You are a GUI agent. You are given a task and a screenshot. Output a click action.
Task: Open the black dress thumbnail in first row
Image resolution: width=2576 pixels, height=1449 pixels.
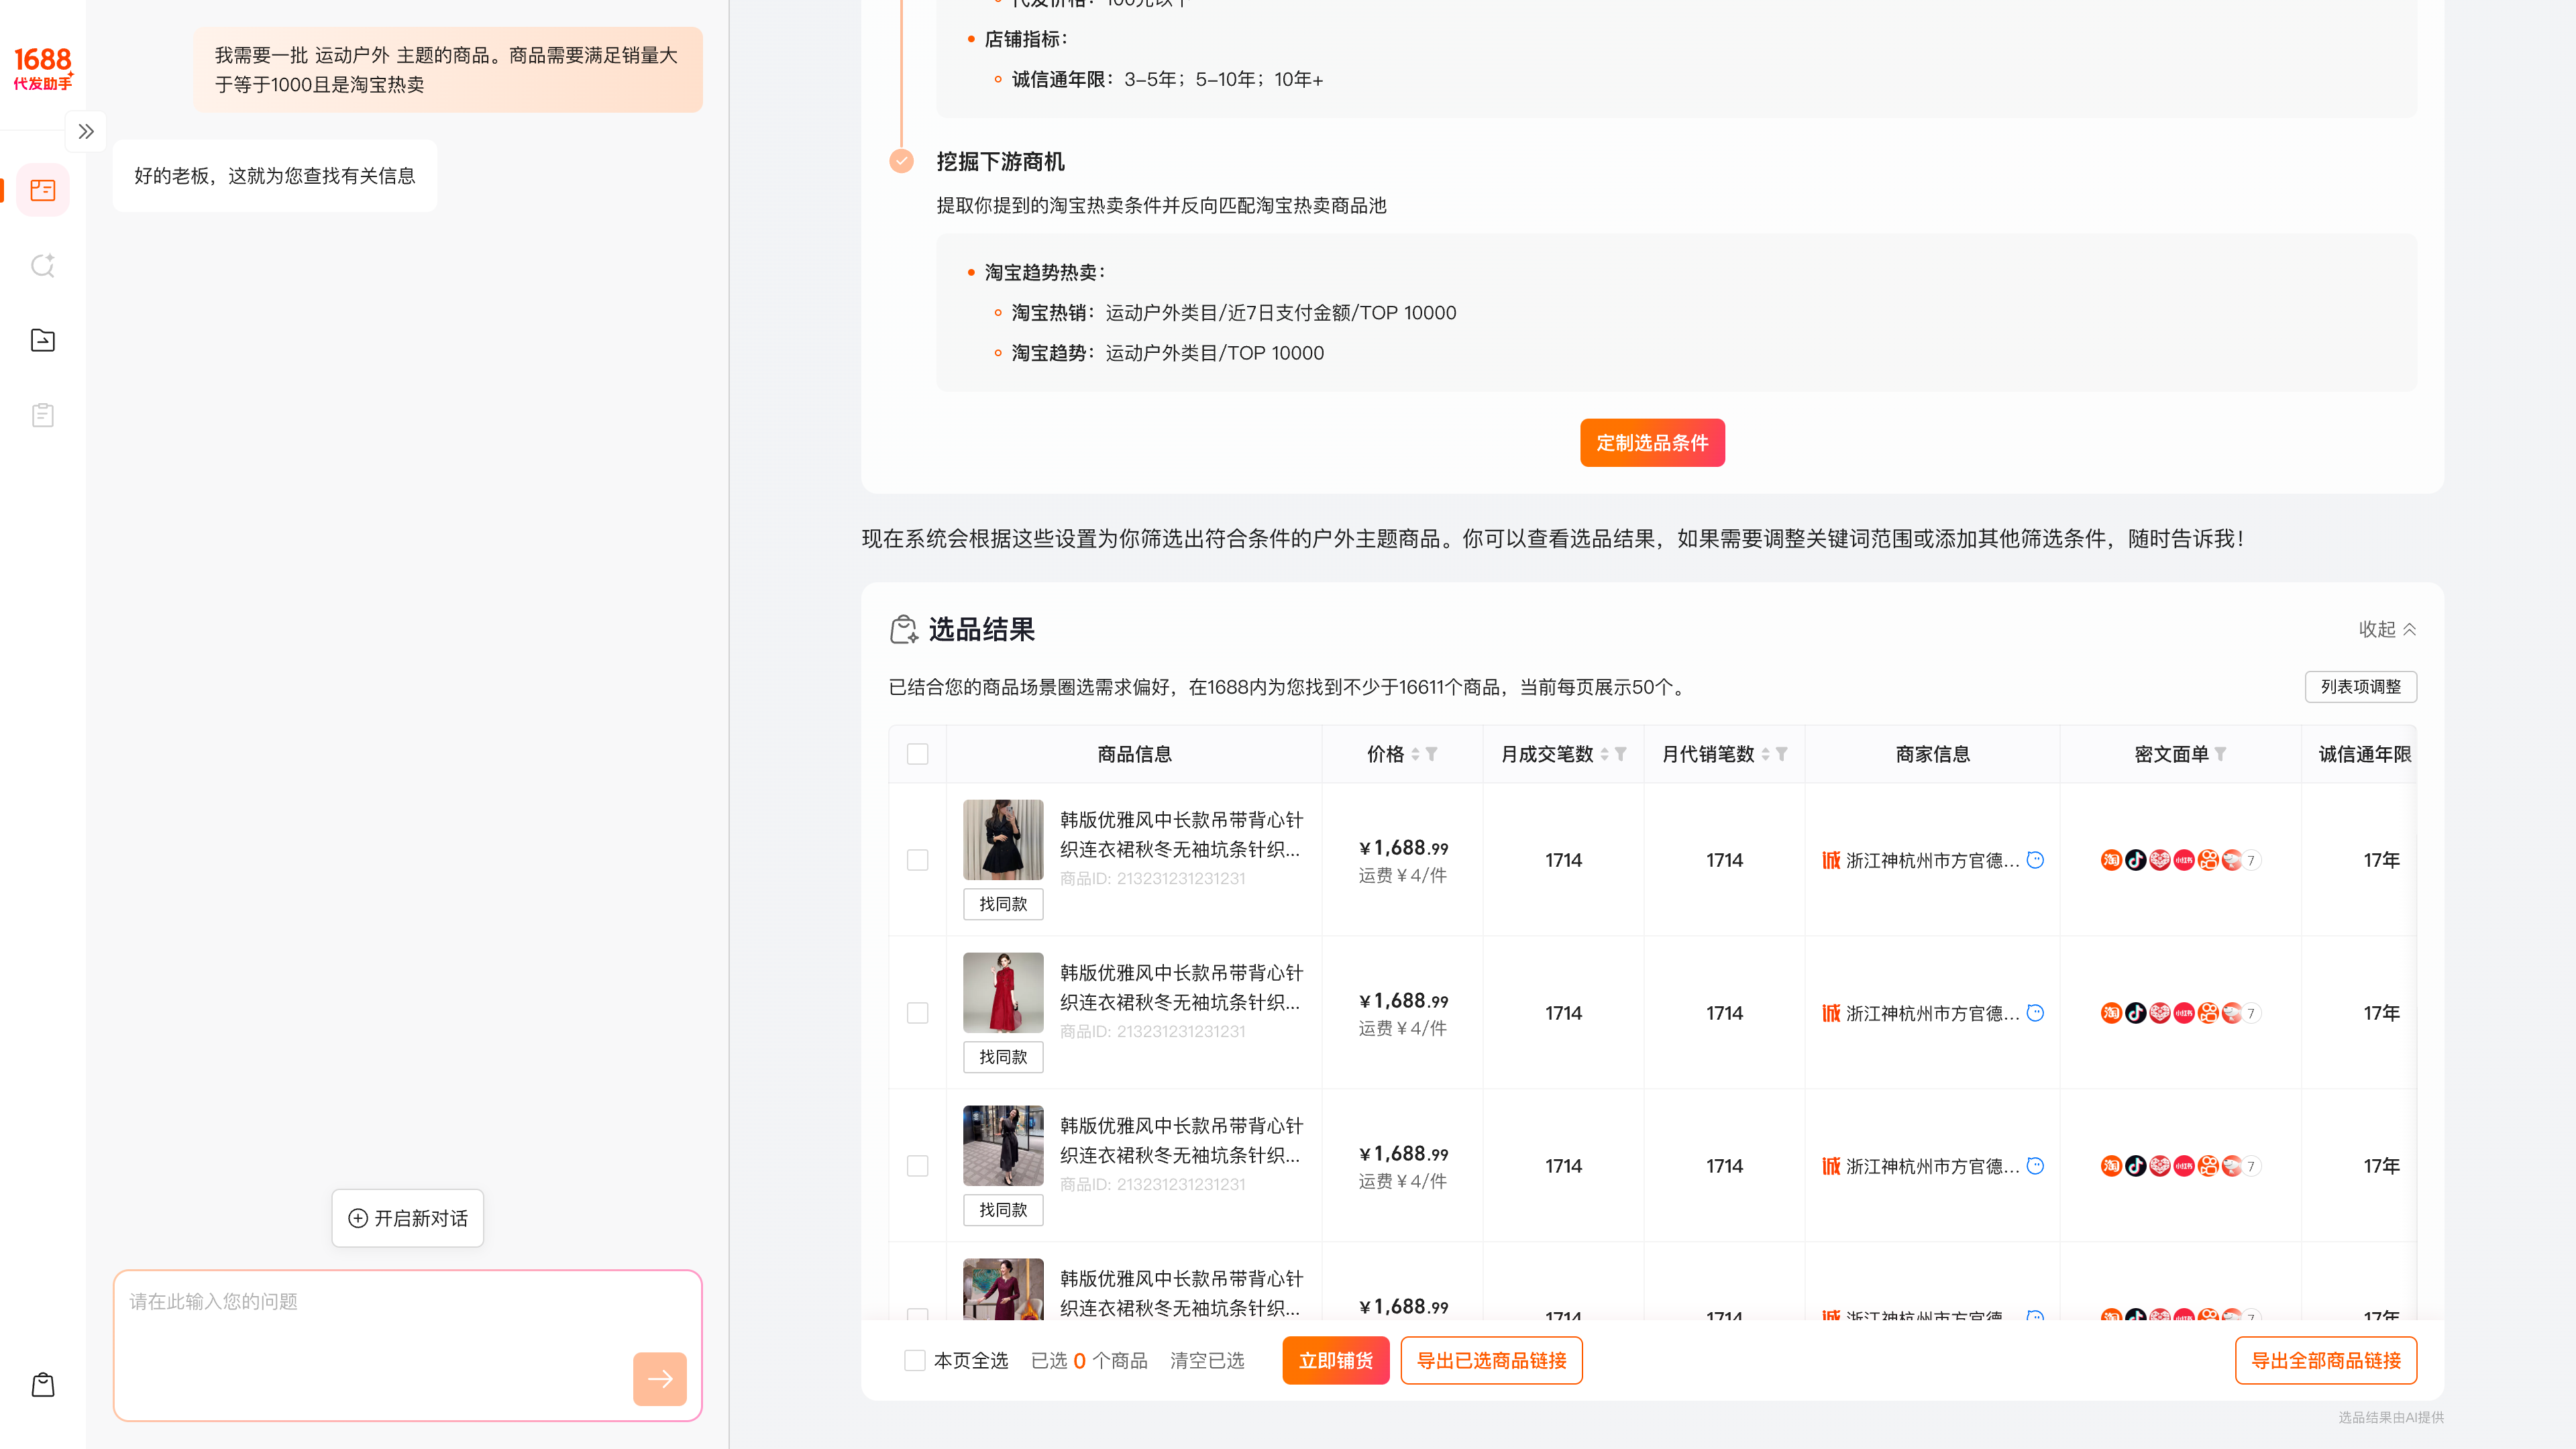click(1003, 839)
